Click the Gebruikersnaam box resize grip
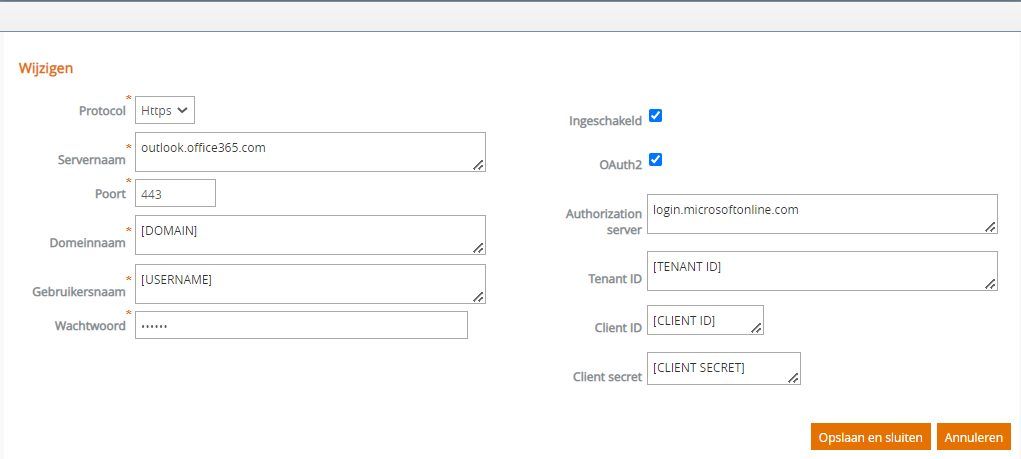 pyautogui.click(x=478, y=296)
